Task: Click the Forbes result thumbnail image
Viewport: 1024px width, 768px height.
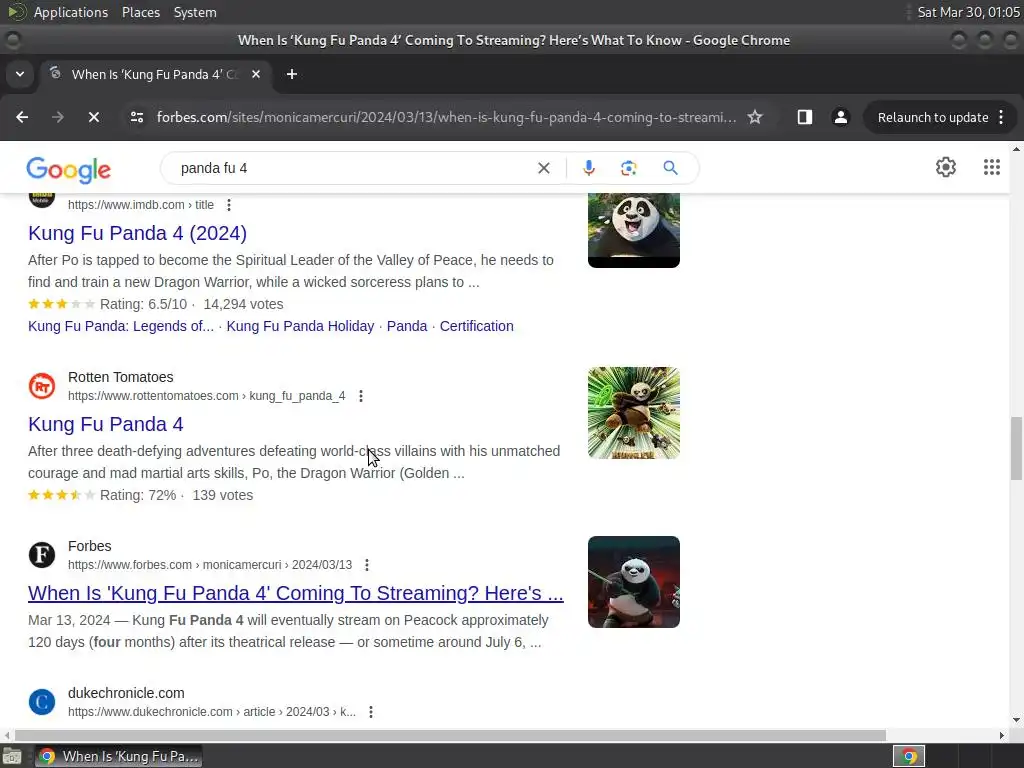Action: [633, 582]
